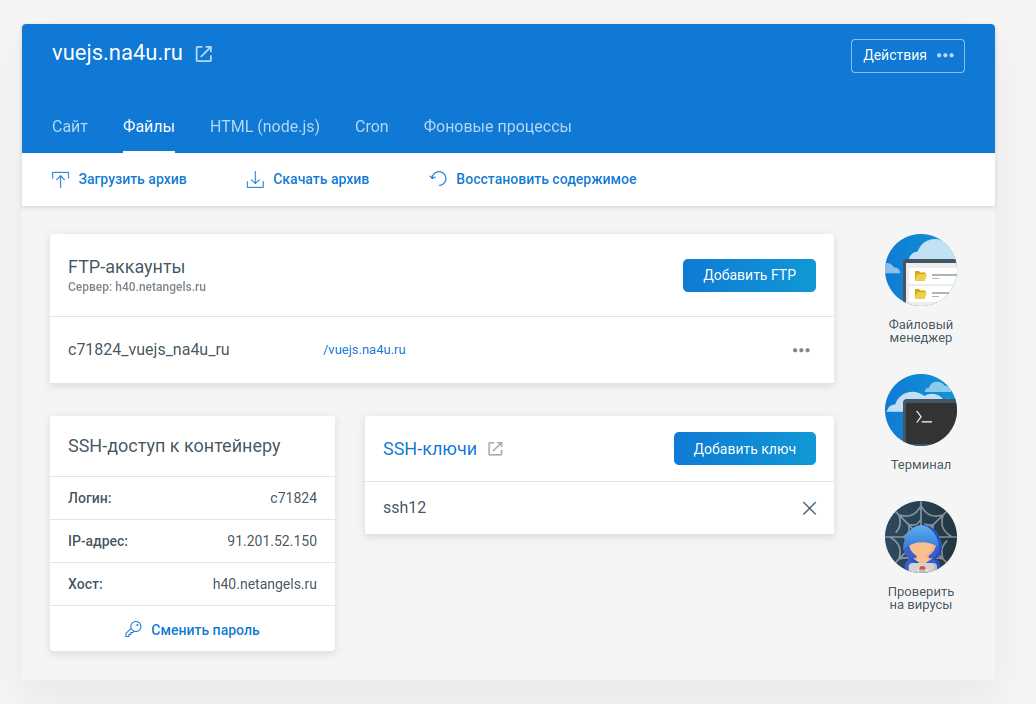This screenshot has width=1036, height=704.
Task: Open the Действия actions dropdown
Action: [907, 55]
